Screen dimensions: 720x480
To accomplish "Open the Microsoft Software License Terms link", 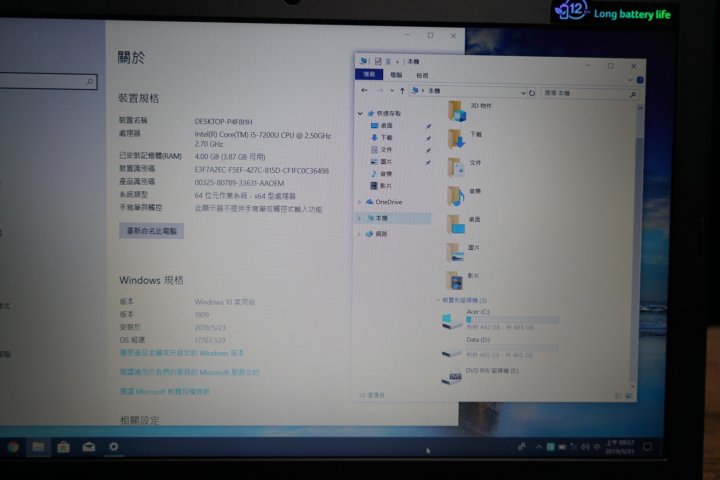I will pos(165,391).
